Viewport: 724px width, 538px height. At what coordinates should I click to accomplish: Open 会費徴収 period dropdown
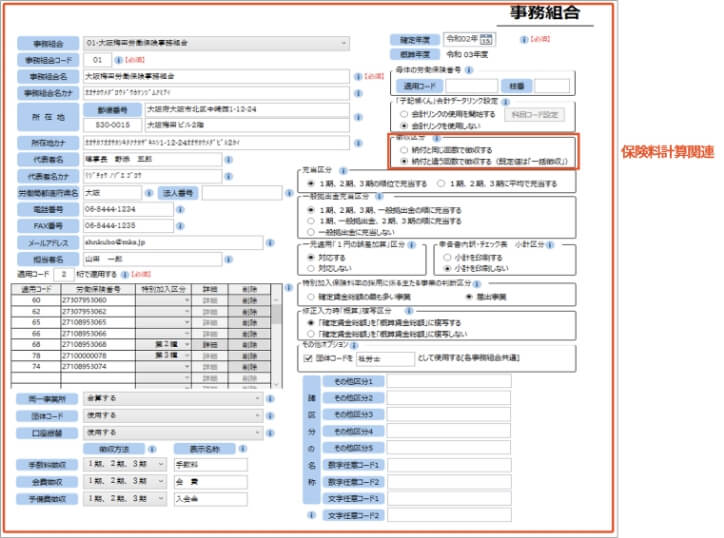point(125,481)
